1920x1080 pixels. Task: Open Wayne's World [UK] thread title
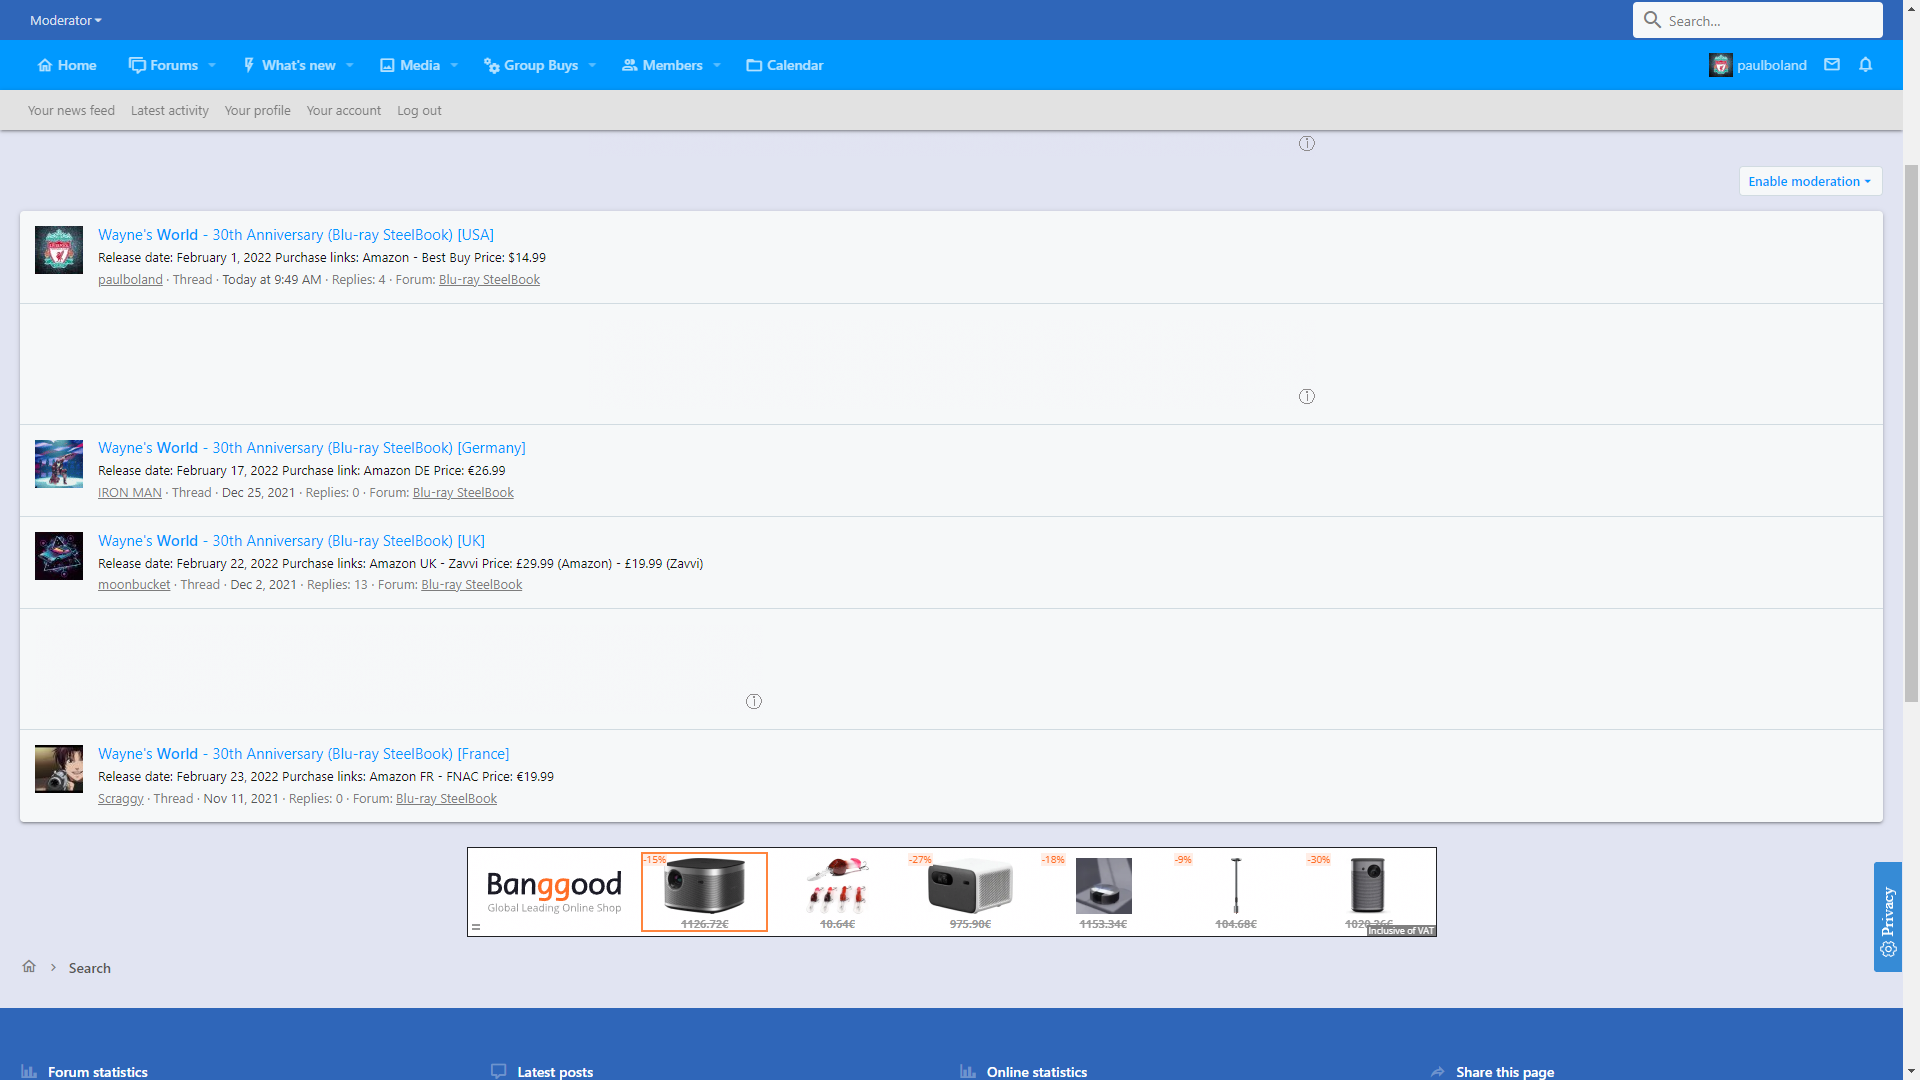(x=291, y=541)
